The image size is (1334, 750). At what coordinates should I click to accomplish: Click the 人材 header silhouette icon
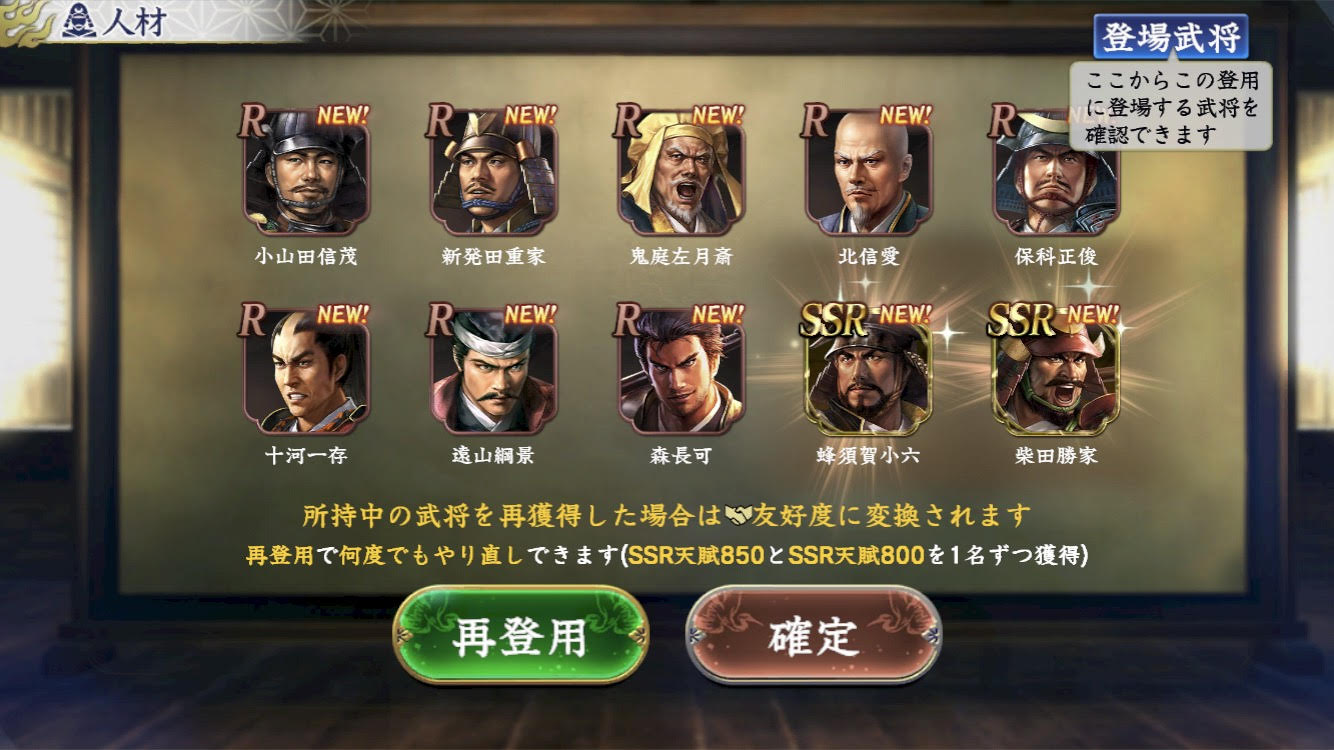point(79,22)
